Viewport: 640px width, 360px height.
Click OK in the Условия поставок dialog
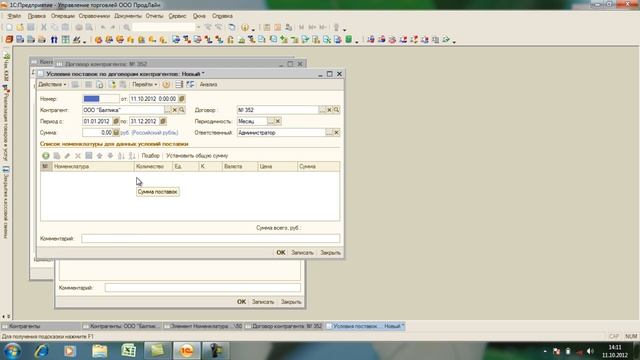[281, 253]
